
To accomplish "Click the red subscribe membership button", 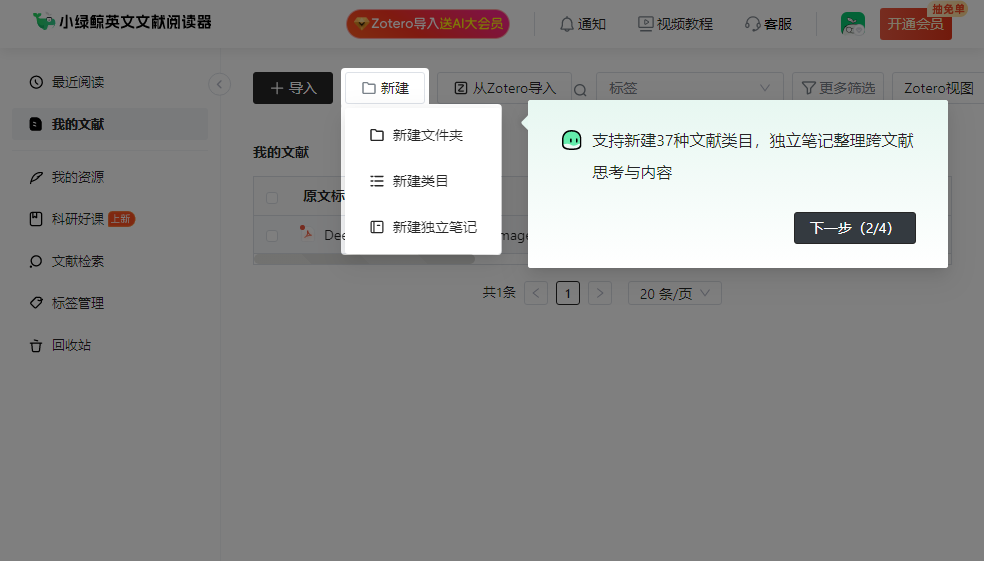I will 915,24.
